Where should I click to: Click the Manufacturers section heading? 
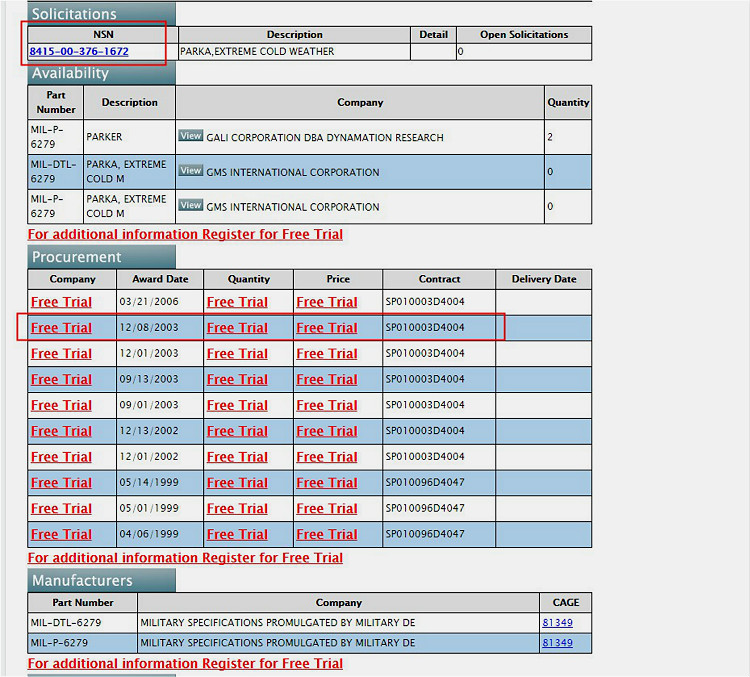pyautogui.click(x=101, y=580)
